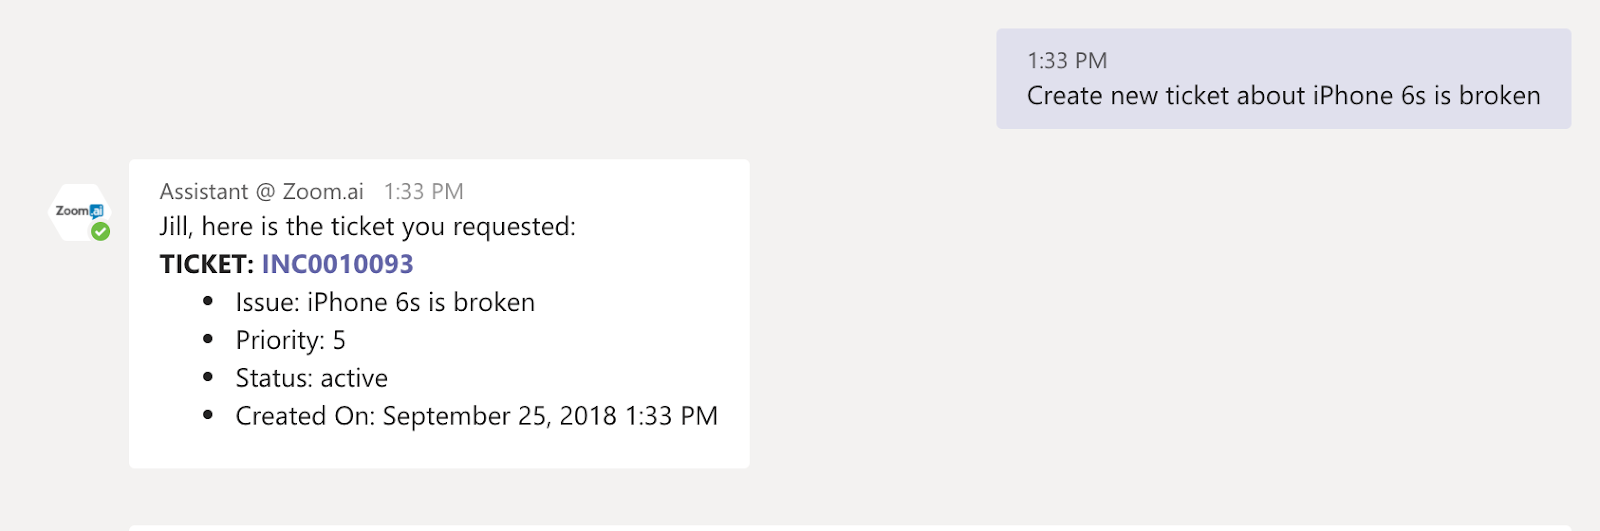The height and width of the screenshot is (531, 1600).
Task: Select the "Create new ticket" sent message text
Action: pos(1283,96)
